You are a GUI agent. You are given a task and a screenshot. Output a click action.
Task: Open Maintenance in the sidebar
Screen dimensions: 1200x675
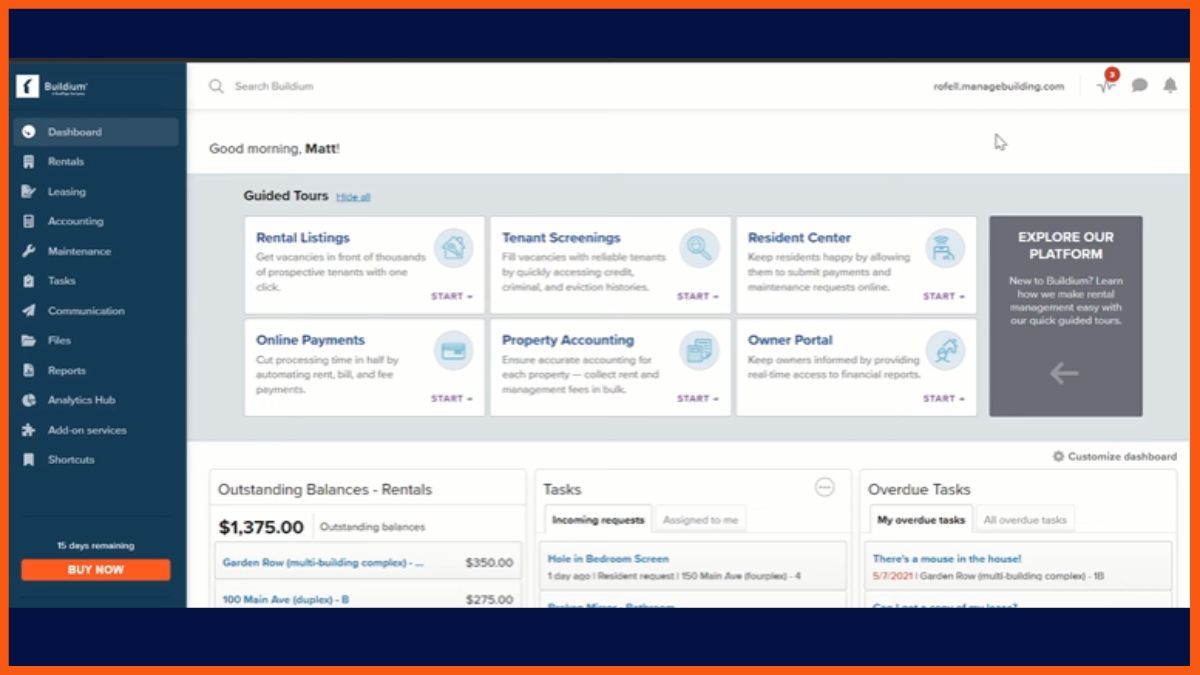[79, 251]
